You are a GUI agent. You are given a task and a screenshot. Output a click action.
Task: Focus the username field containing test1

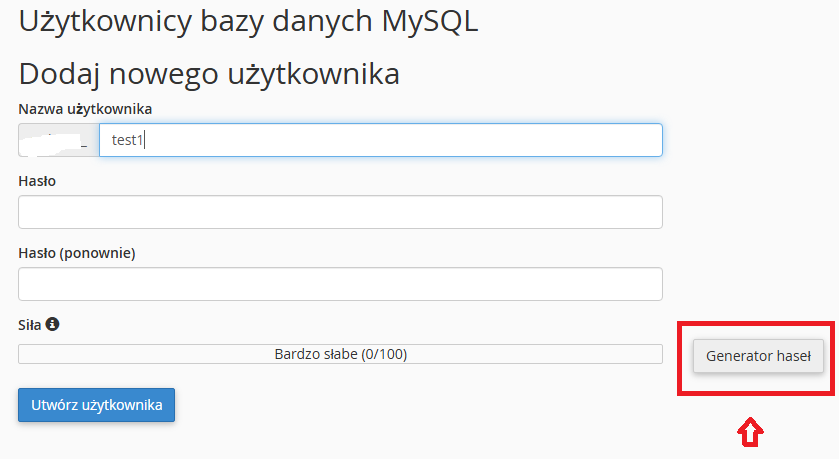[380, 140]
